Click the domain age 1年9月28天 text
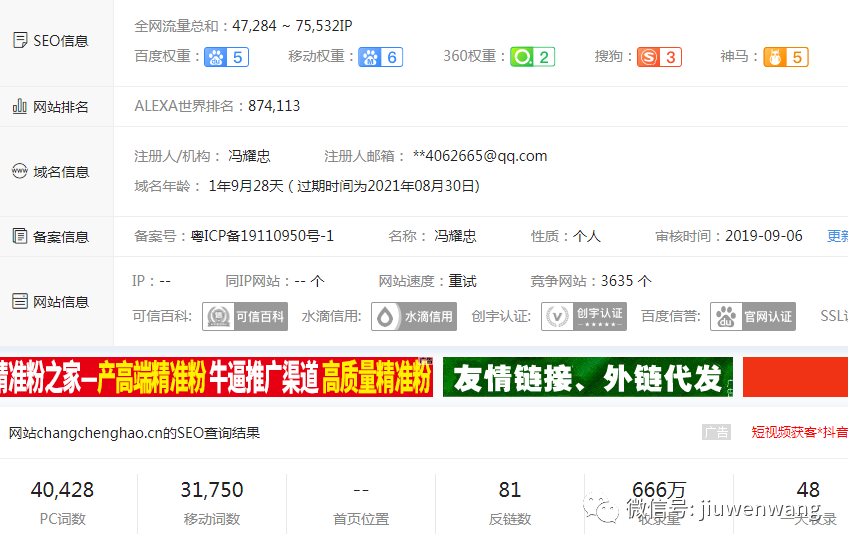 [x=246, y=186]
